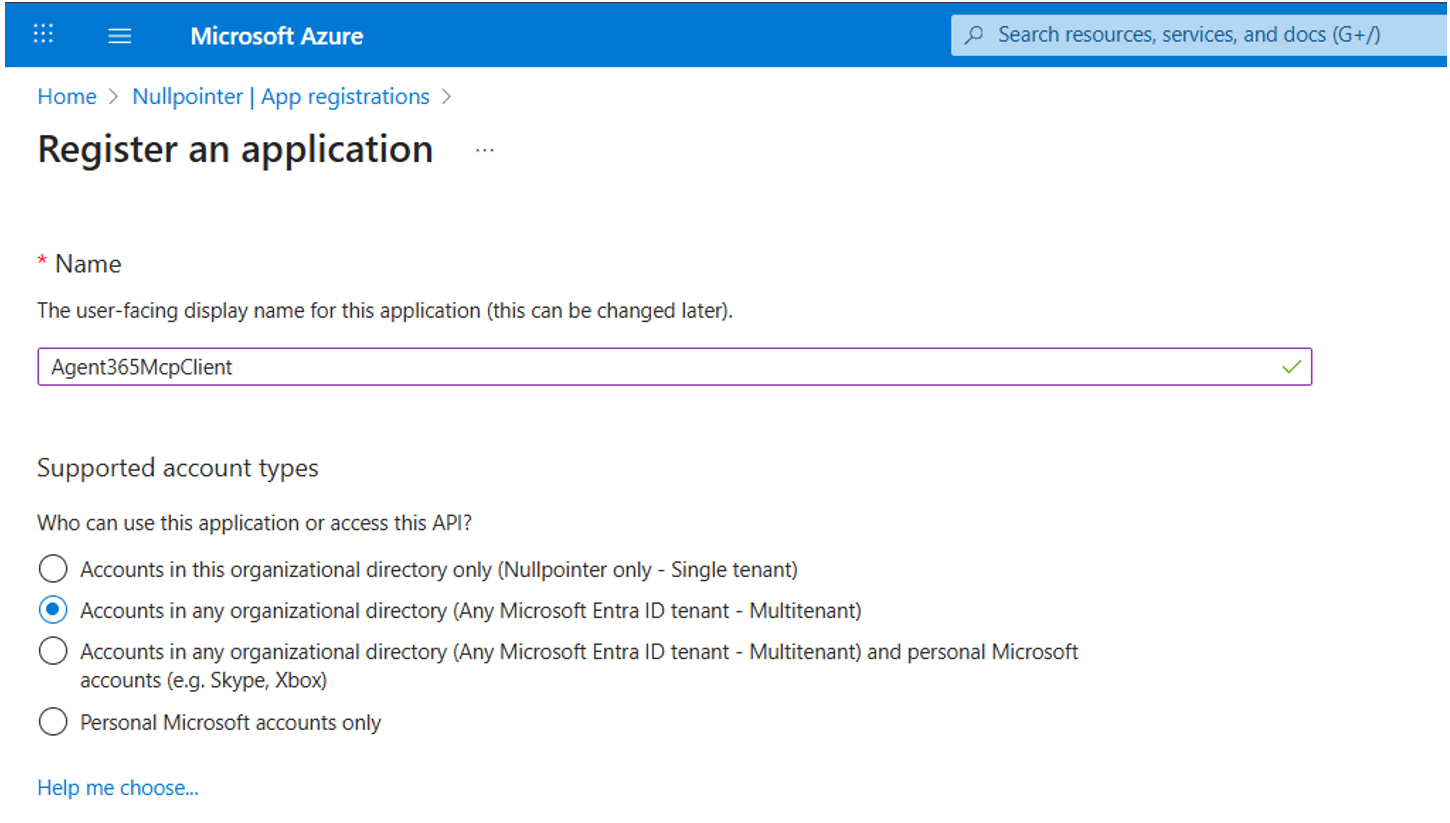Click the breadcrumb chevron after Home
Viewport: 1450px width, 823px height.
coord(114,97)
